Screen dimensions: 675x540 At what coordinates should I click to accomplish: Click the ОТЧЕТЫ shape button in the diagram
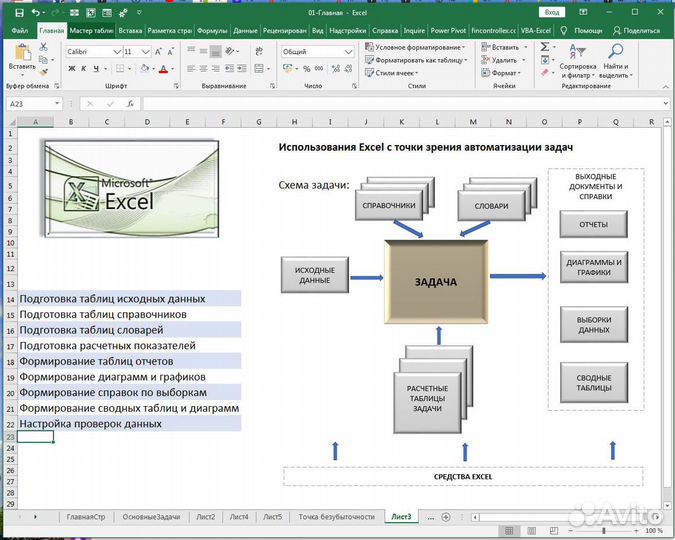593,224
